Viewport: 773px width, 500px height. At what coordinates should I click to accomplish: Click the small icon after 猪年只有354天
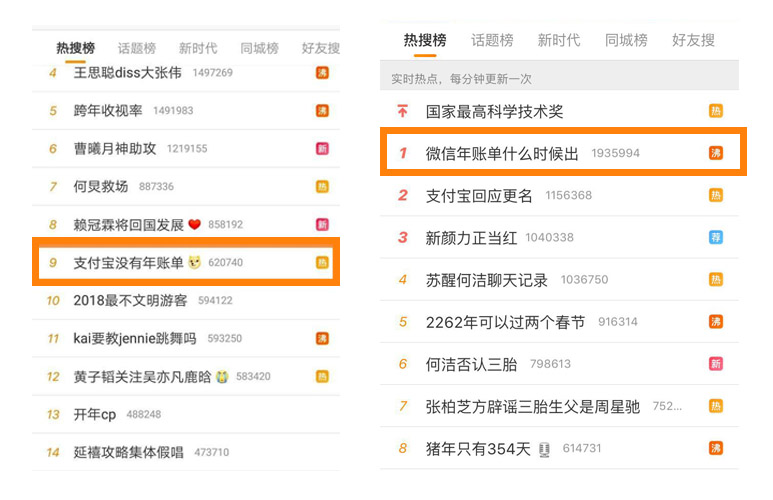(x=545, y=449)
